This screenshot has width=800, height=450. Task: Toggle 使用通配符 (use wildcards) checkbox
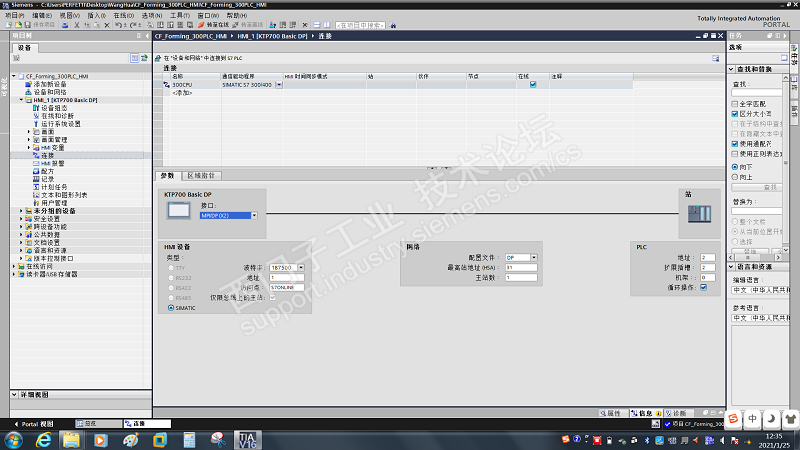[x=735, y=144]
